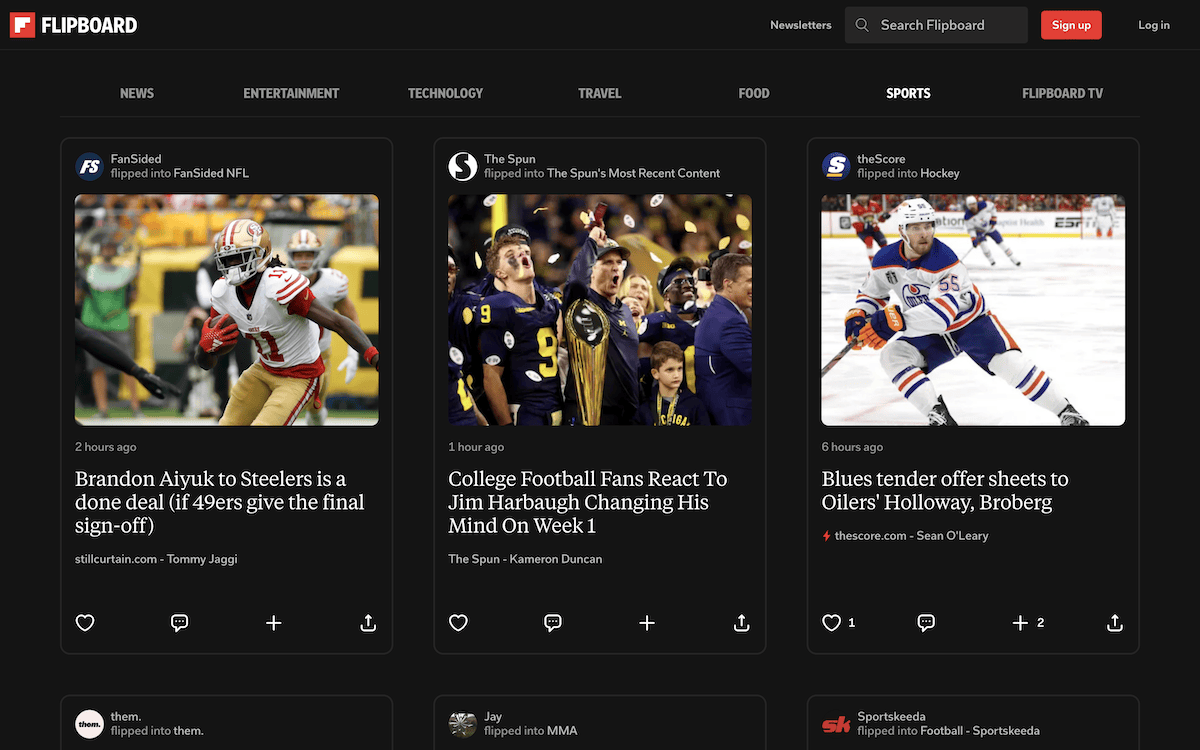This screenshot has width=1200, height=750.
Task: Click the Log in link
Action: tap(1154, 25)
